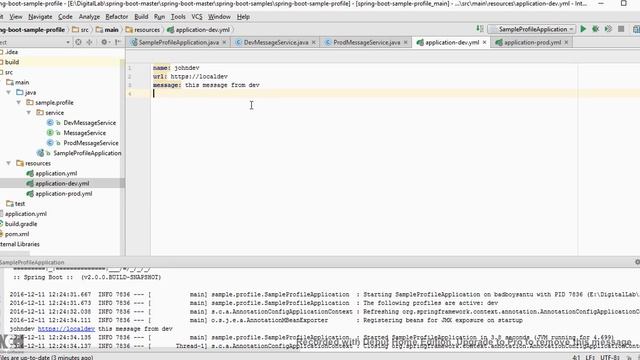
Task: Click the Make Project build icon
Action: tap(480, 29)
